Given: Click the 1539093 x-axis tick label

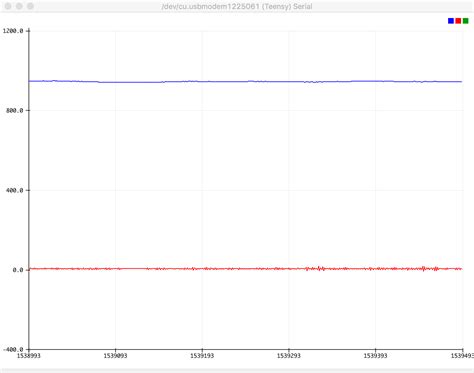Looking at the screenshot, I should 115,356.
